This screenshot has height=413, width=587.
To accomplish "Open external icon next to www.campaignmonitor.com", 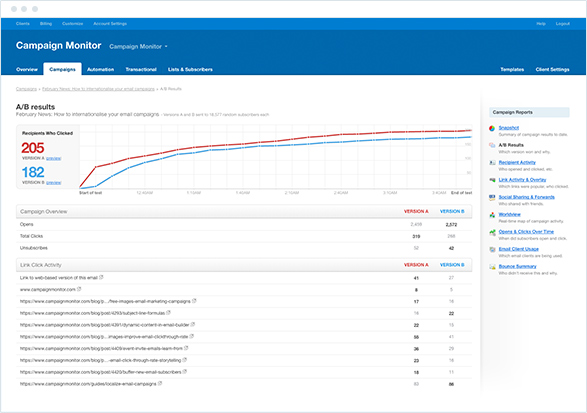I will (79, 289).
